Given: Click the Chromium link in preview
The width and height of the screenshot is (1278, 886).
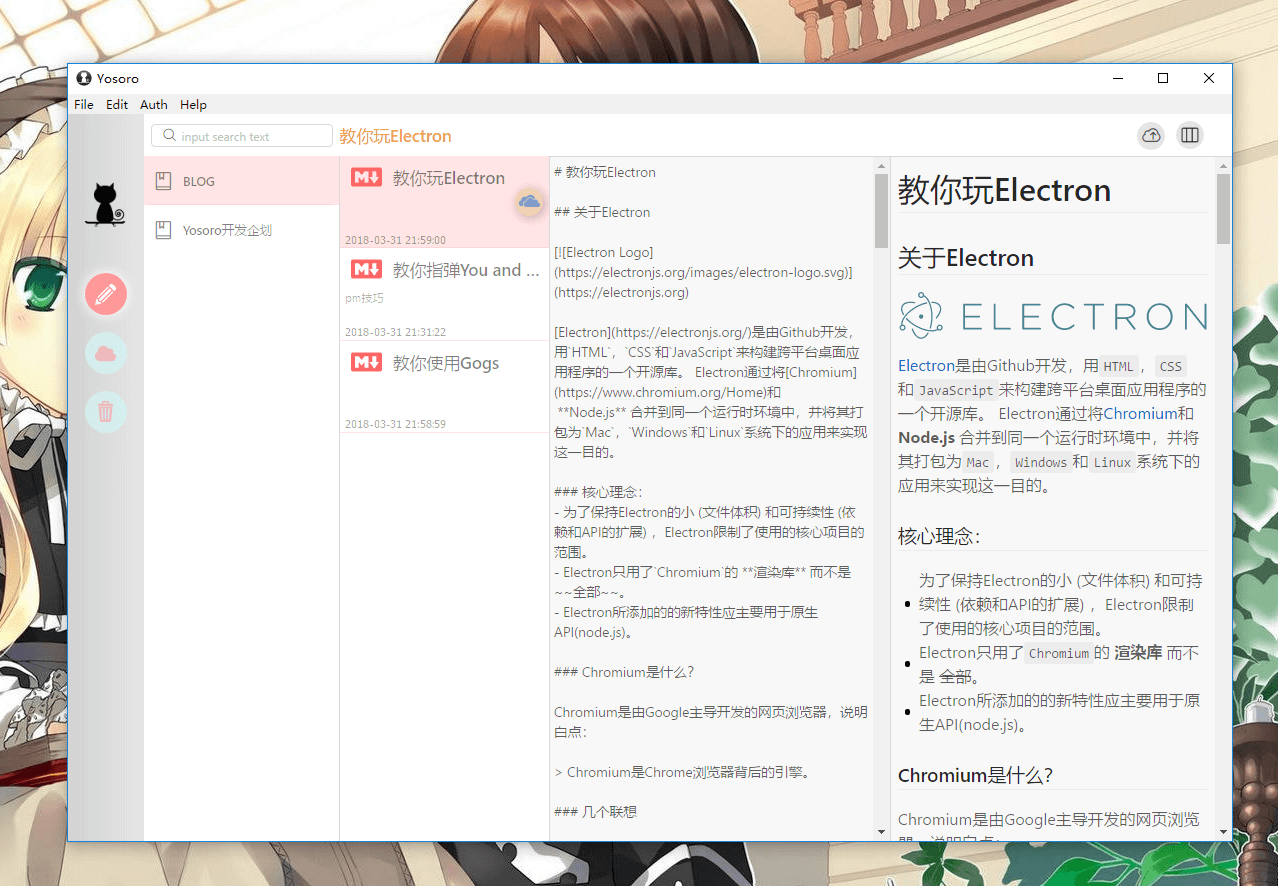Looking at the screenshot, I should pyautogui.click(x=1140, y=413).
